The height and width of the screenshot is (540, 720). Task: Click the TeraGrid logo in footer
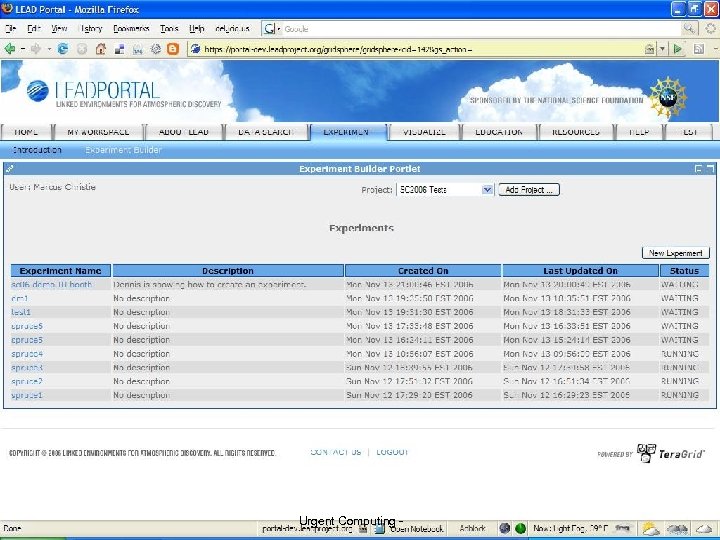pyautogui.click(x=670, y=453)
